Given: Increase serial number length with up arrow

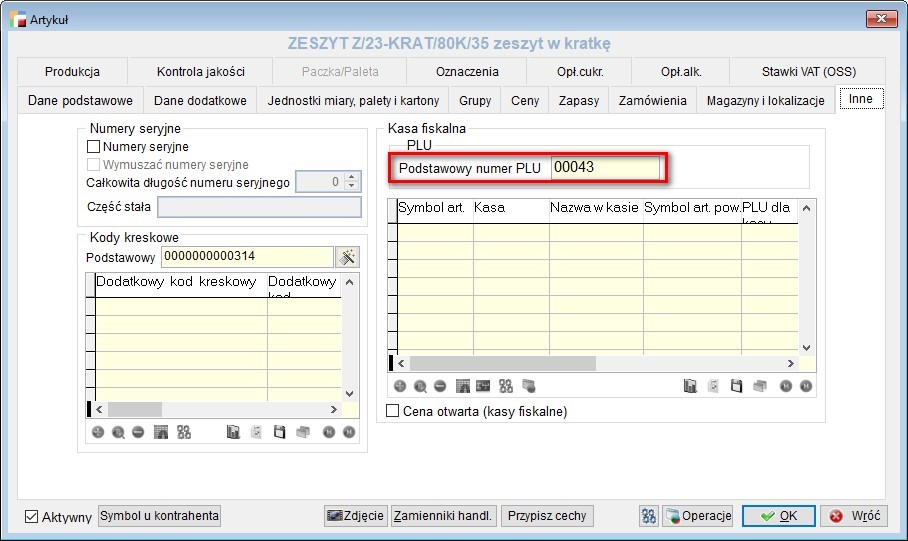Looking at the screenshot, I should [x=352, y=177].
